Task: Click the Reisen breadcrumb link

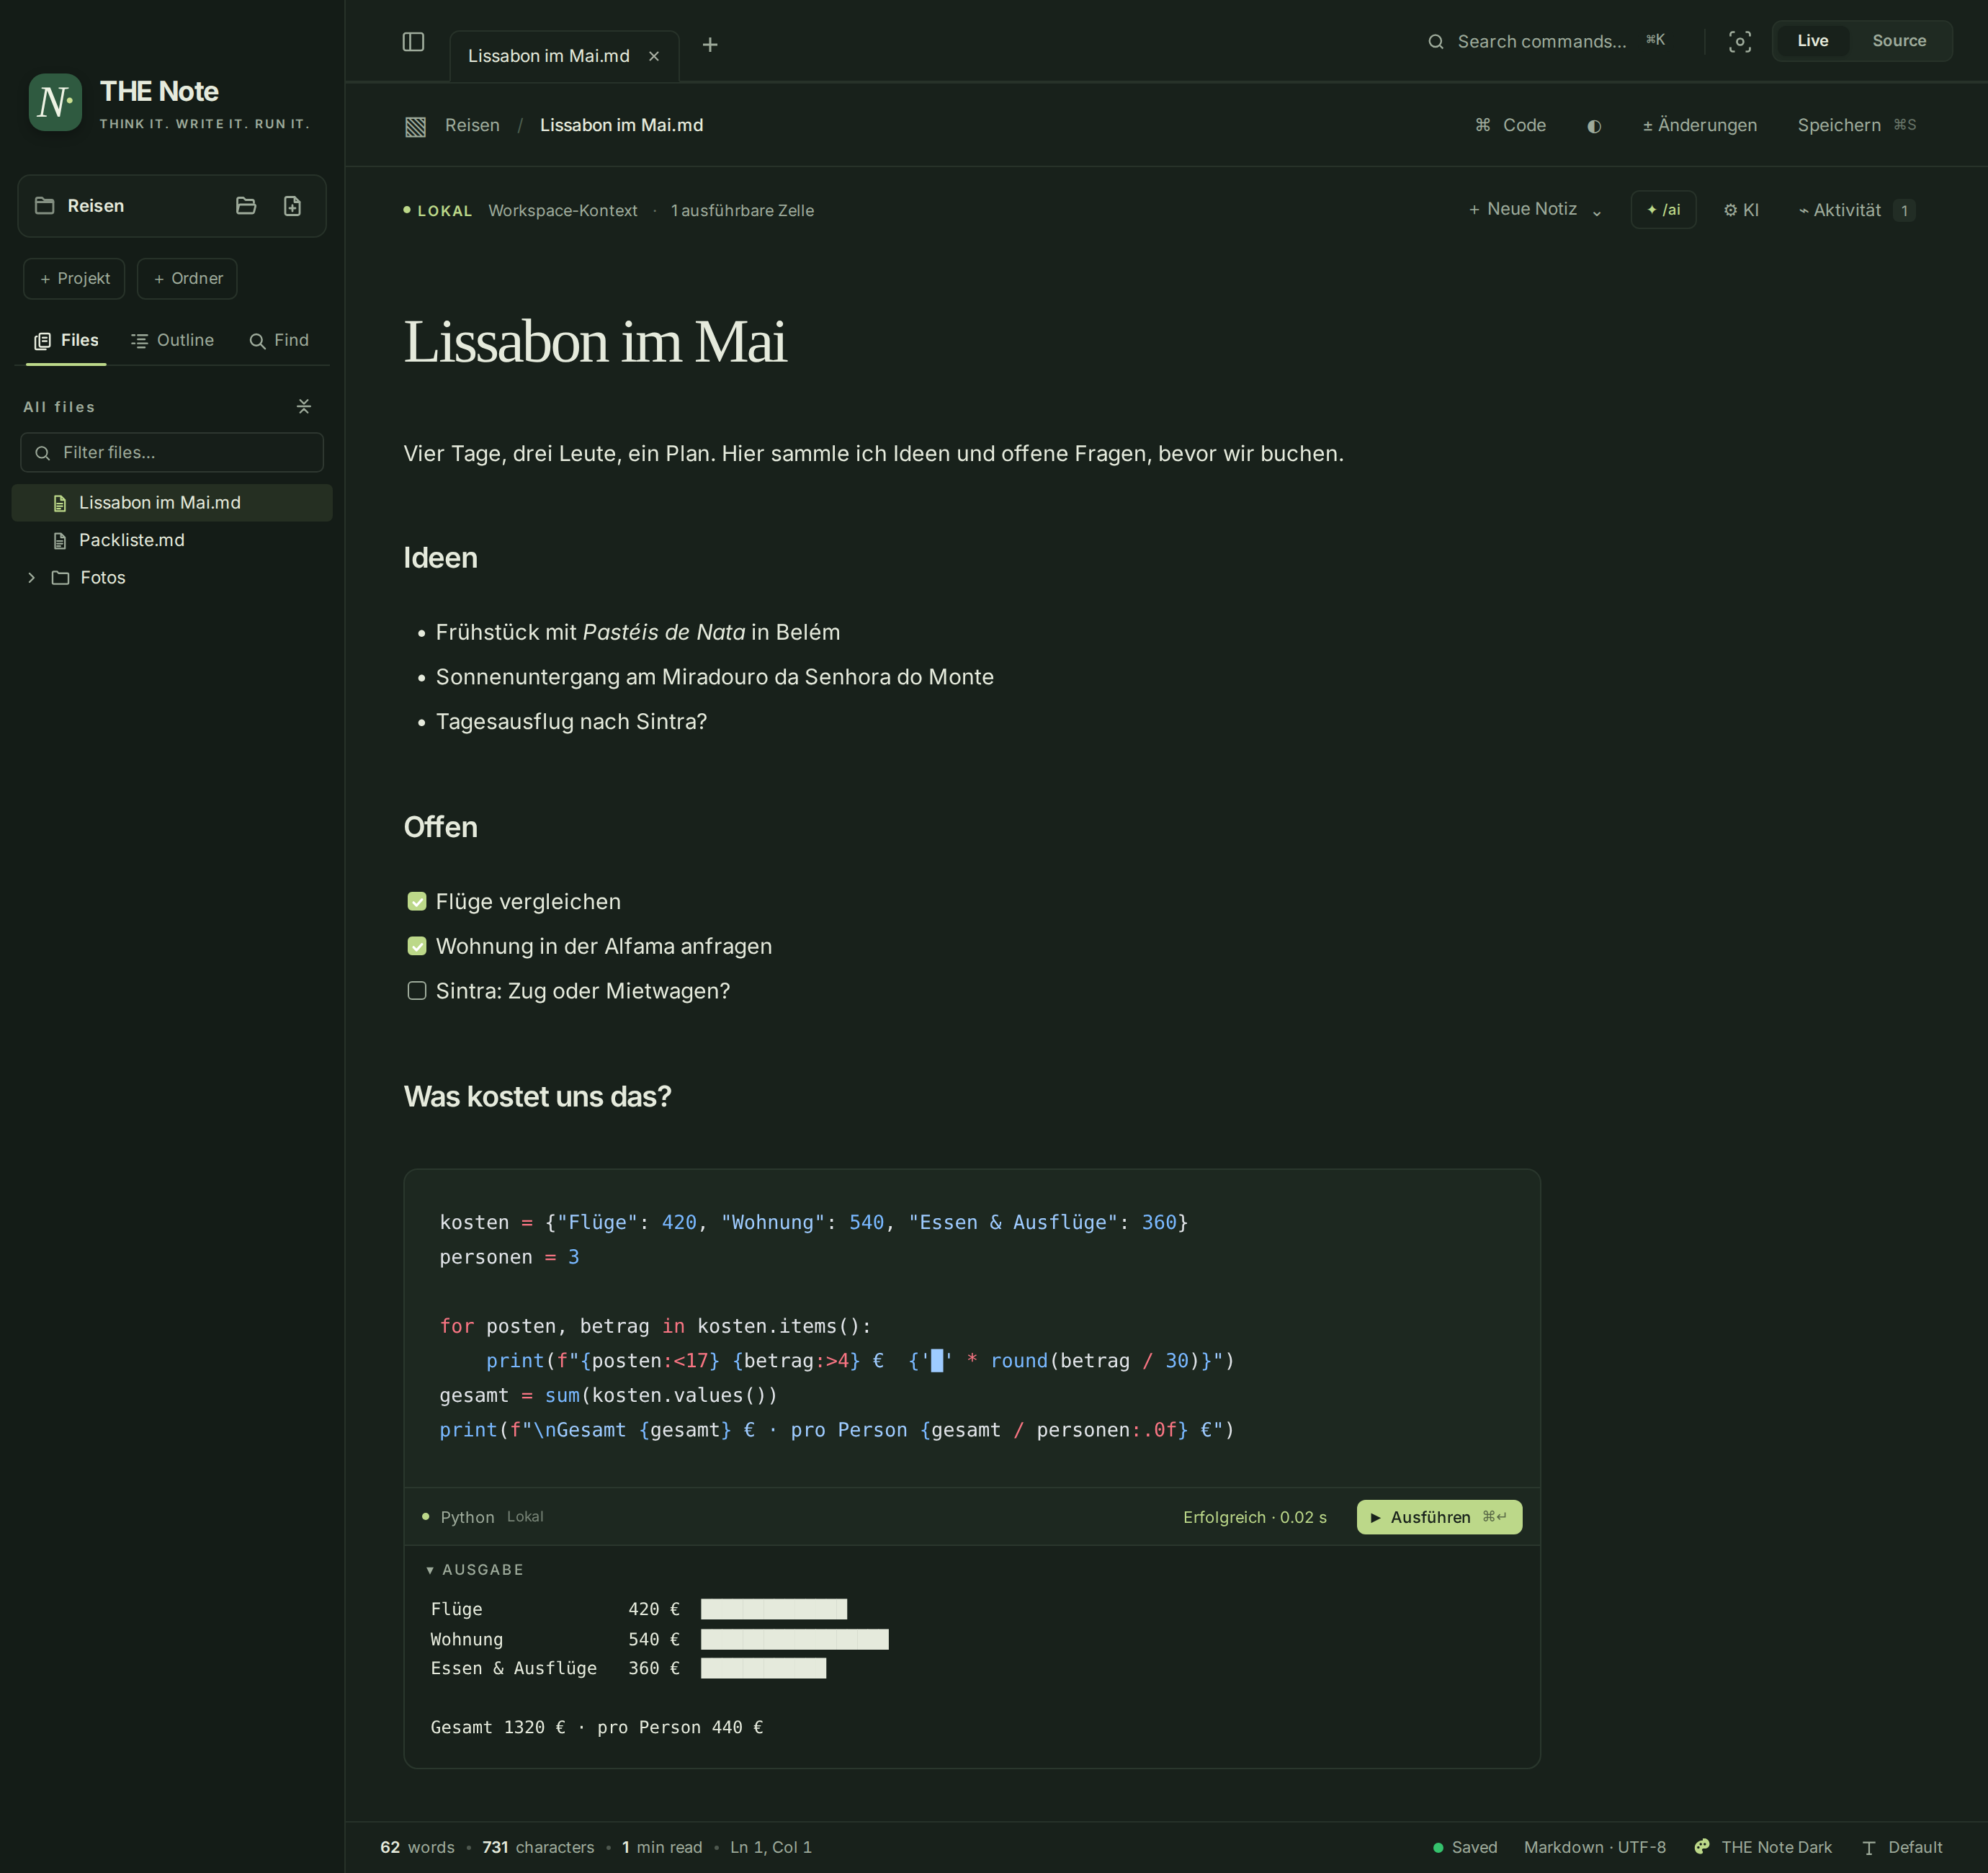Action: coord(472,125)
